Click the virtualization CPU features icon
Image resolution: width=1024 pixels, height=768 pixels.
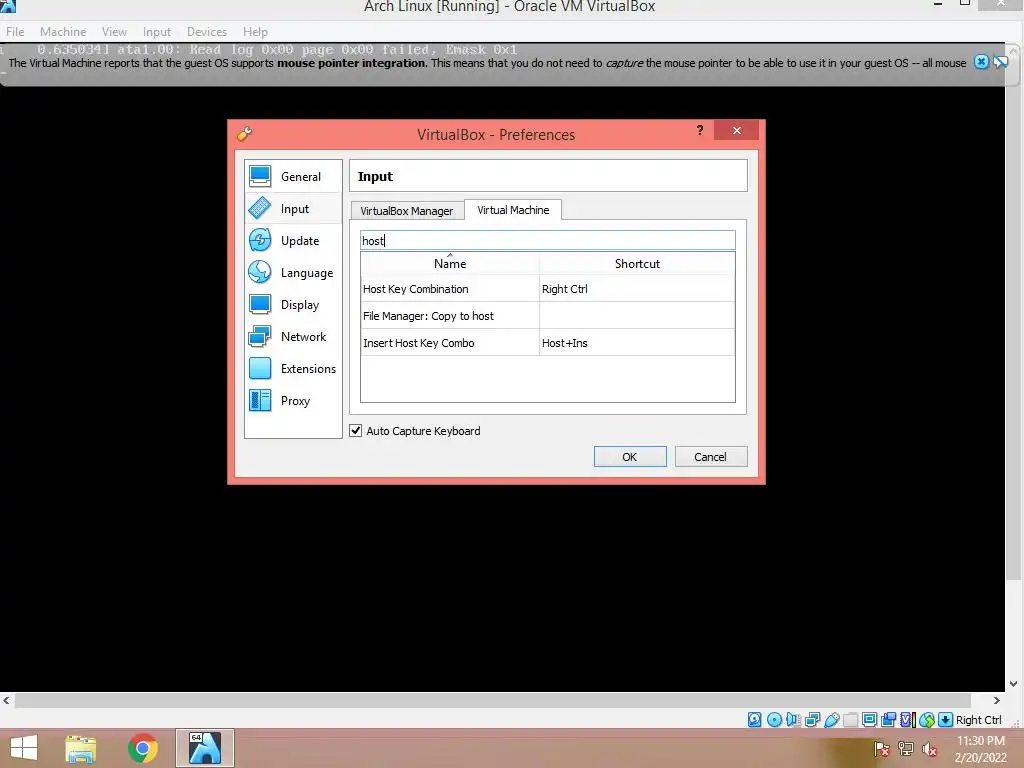[907, 720]
